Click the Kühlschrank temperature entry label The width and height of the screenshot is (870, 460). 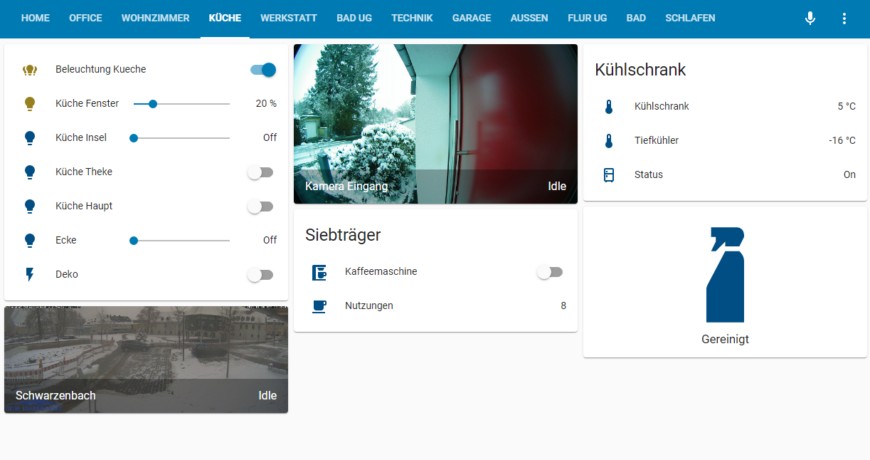661,106
